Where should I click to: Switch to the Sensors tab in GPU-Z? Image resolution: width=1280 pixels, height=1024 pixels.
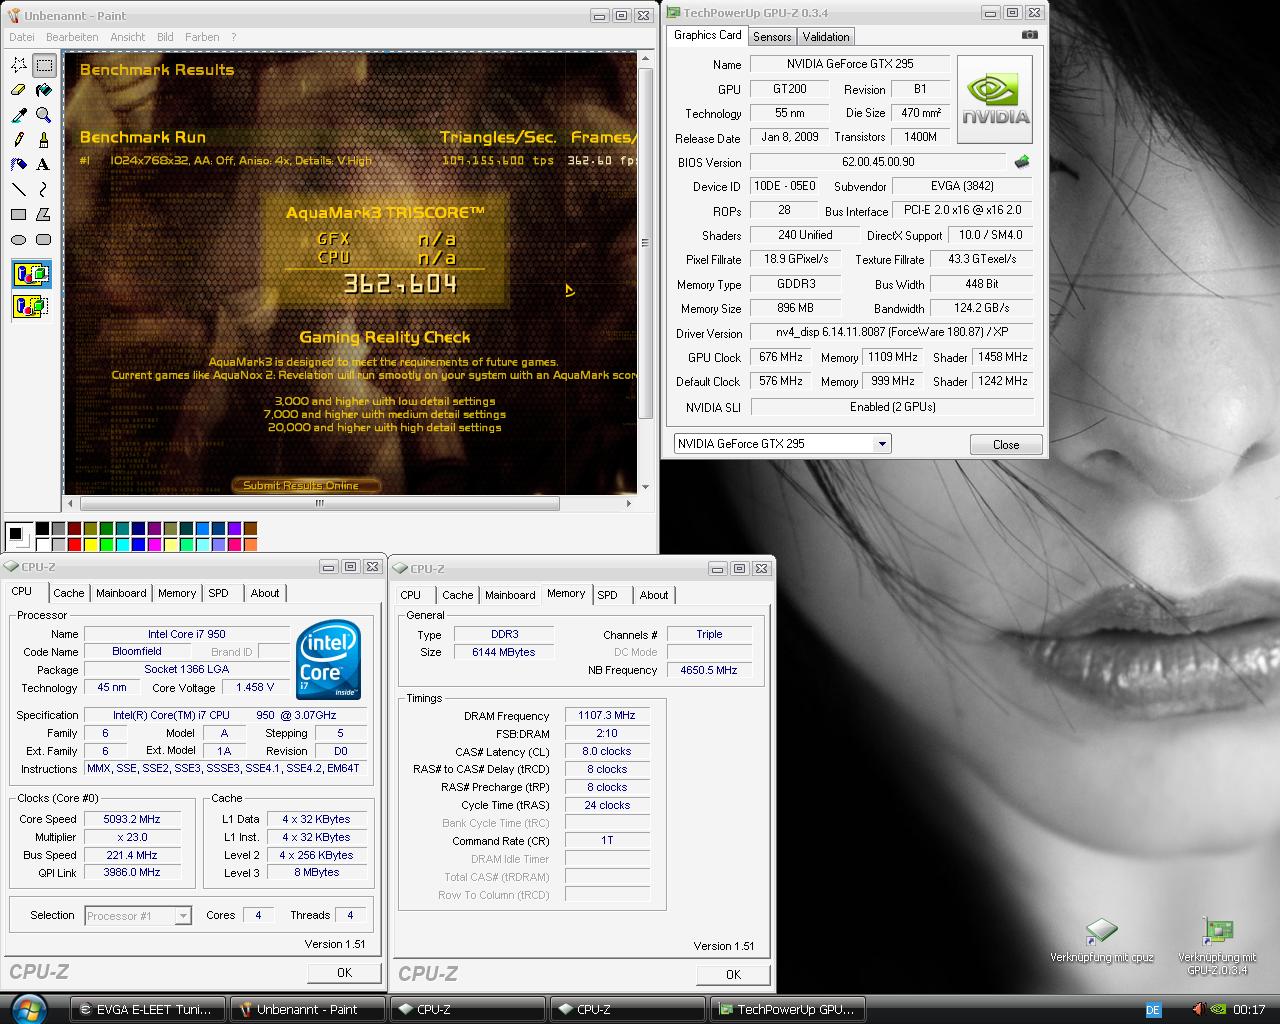click(x=772, y=37)
